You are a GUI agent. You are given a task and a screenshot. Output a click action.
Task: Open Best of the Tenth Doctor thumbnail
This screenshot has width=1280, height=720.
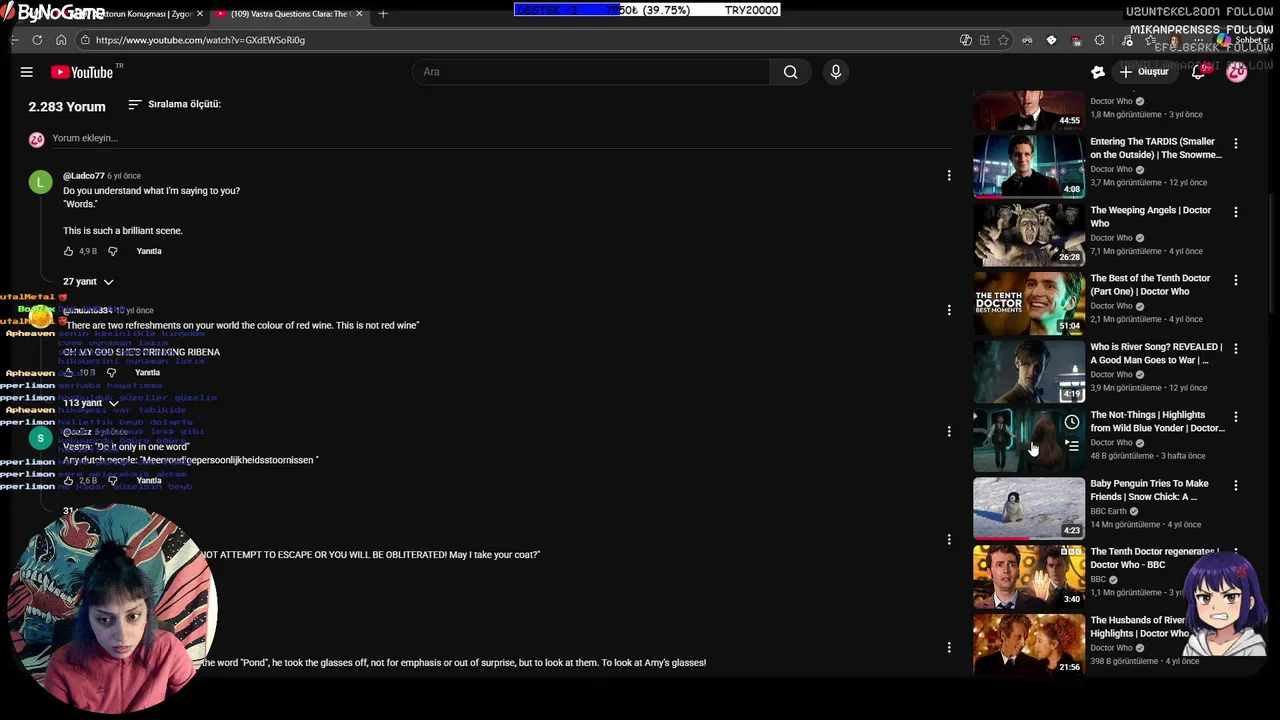[x=1029, y=303]
